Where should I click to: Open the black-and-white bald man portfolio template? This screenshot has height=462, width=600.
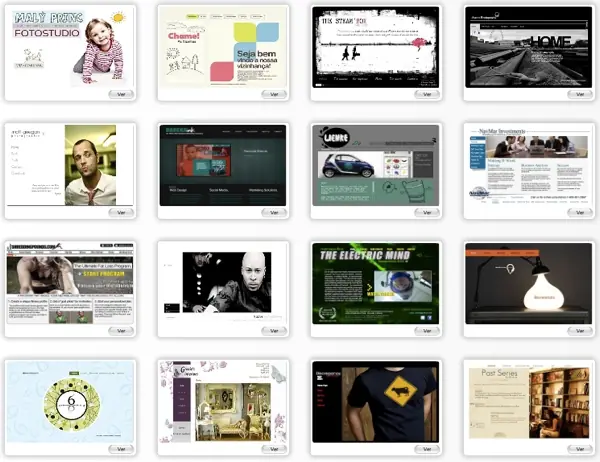223,284
